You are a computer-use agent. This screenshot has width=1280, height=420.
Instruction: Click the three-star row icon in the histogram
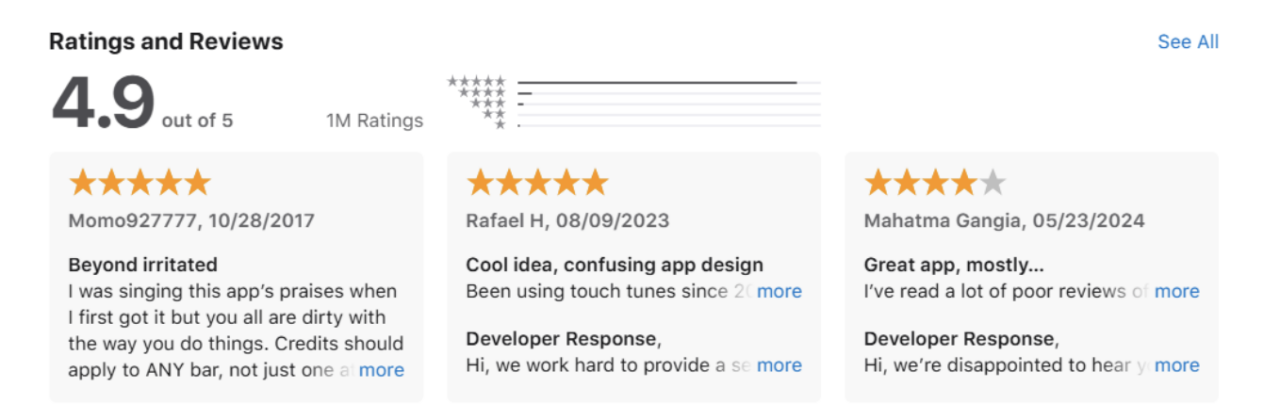[488, 104]
